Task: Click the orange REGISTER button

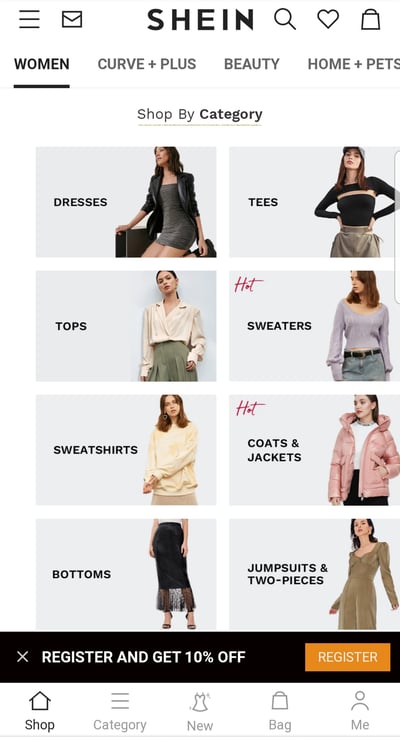Action: 347,657
